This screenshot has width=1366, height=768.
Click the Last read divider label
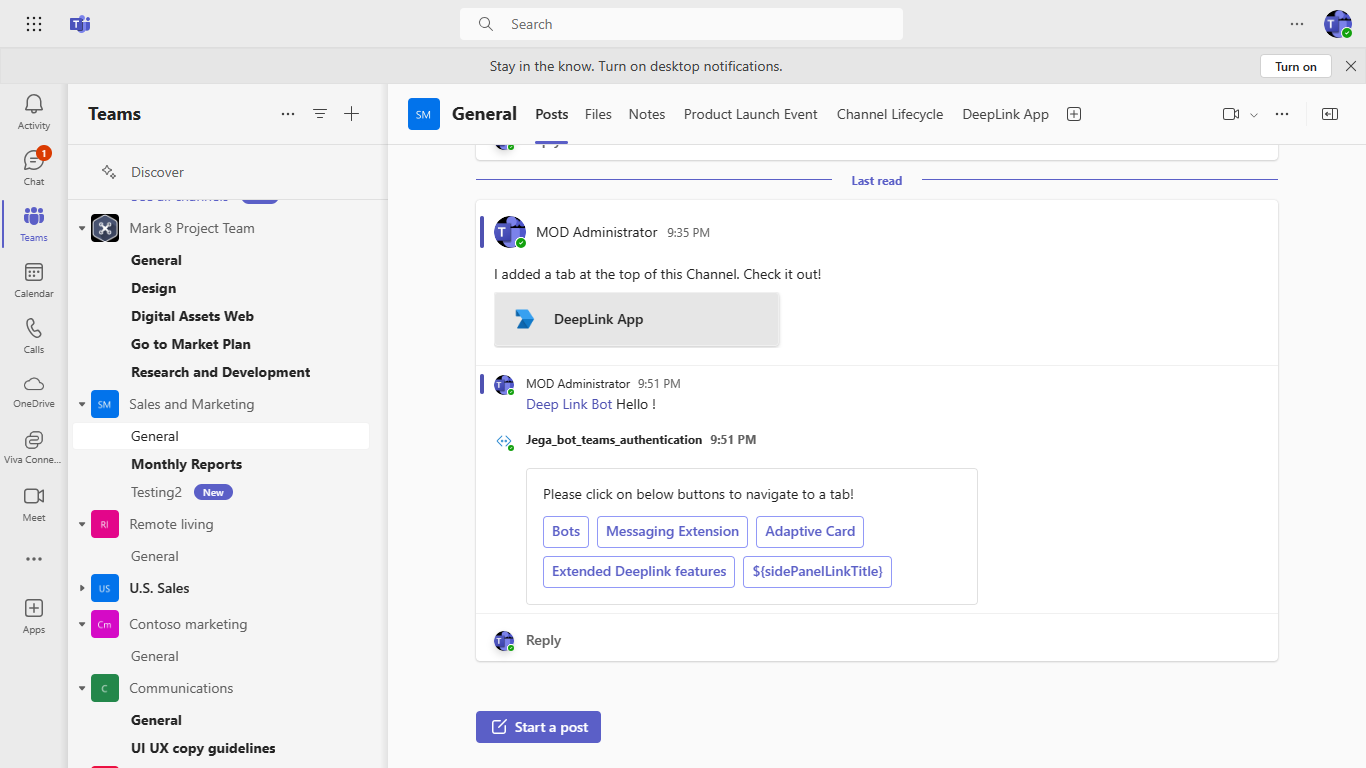877,181
